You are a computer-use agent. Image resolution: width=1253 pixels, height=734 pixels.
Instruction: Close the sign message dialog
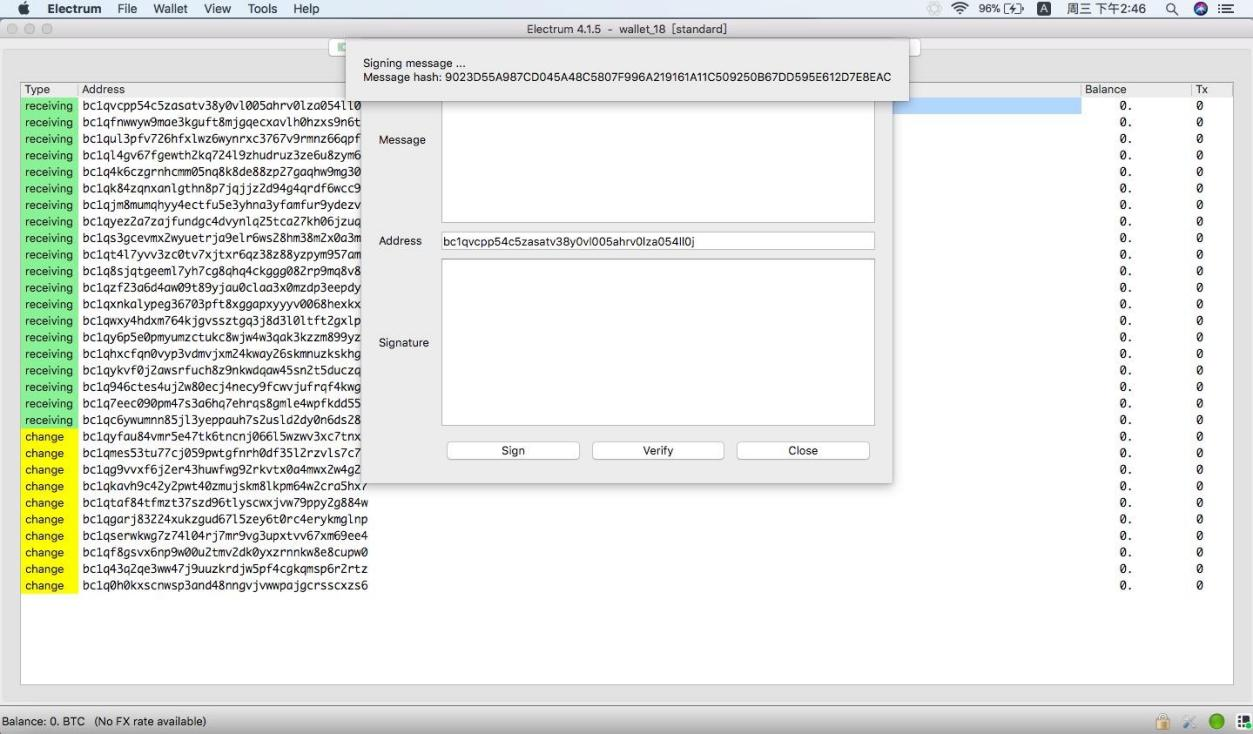(x=803, y=451)
